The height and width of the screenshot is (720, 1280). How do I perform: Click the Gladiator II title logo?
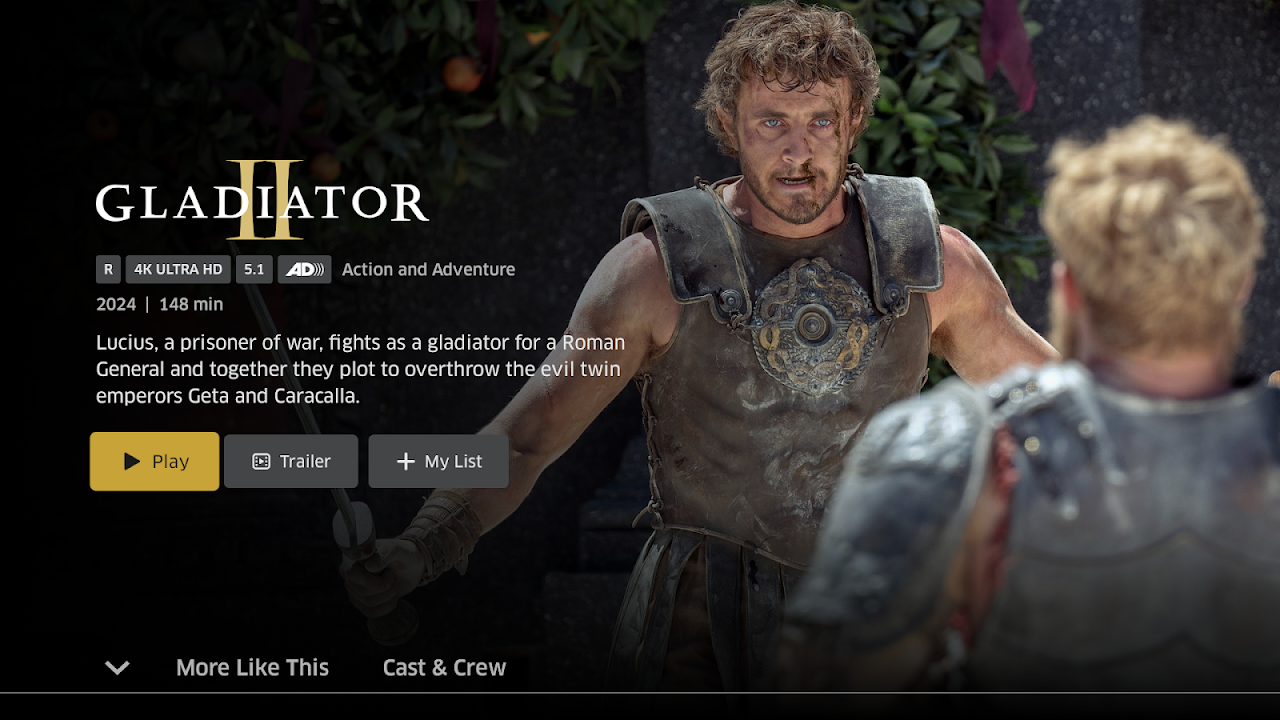pyautogui.click(x=262, y=200)
